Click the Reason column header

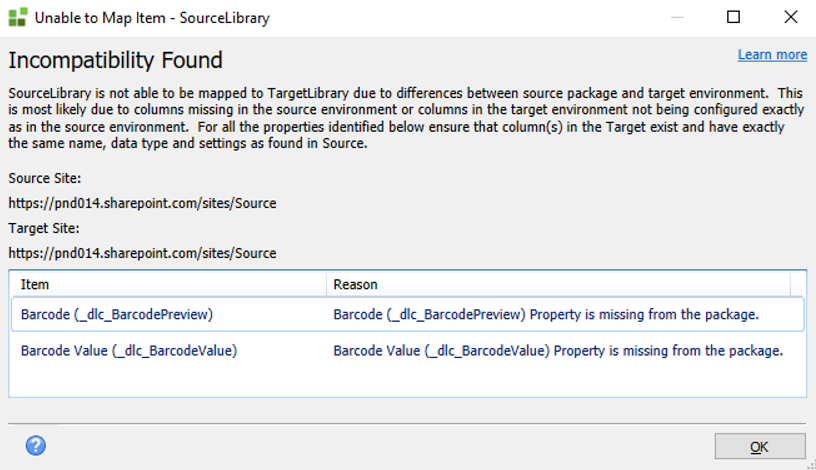pos(355,285)
